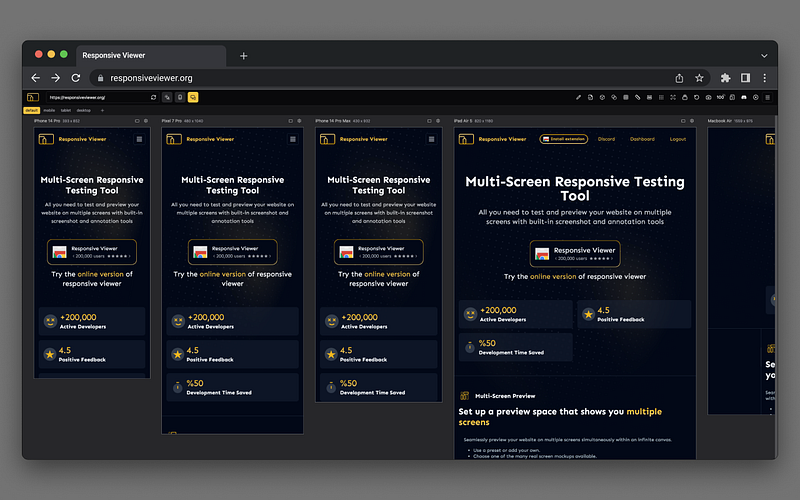Viewport: 800px width, 500px height.
Task: Open settings for the iPhone 14 Pro Max screen
Action: tap(438, 121)
